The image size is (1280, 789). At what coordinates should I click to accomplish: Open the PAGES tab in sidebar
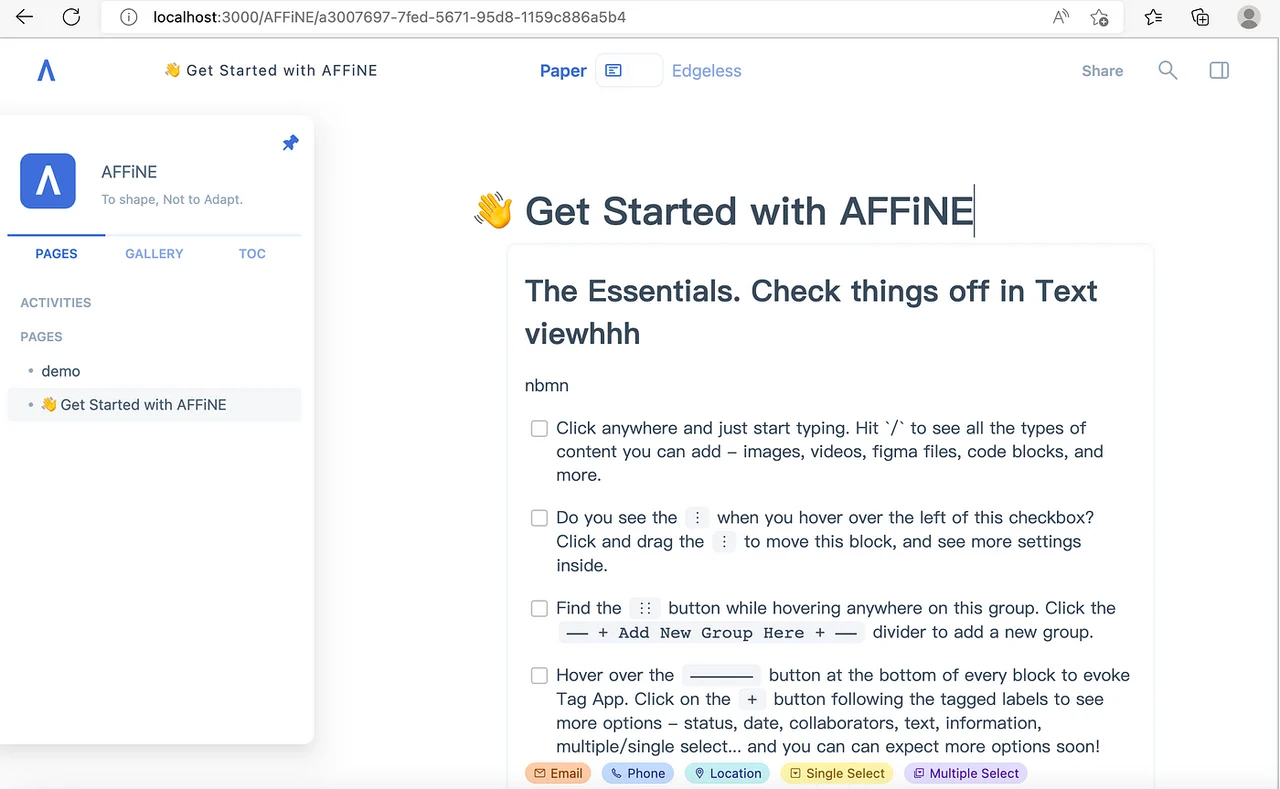pos(56,254)
